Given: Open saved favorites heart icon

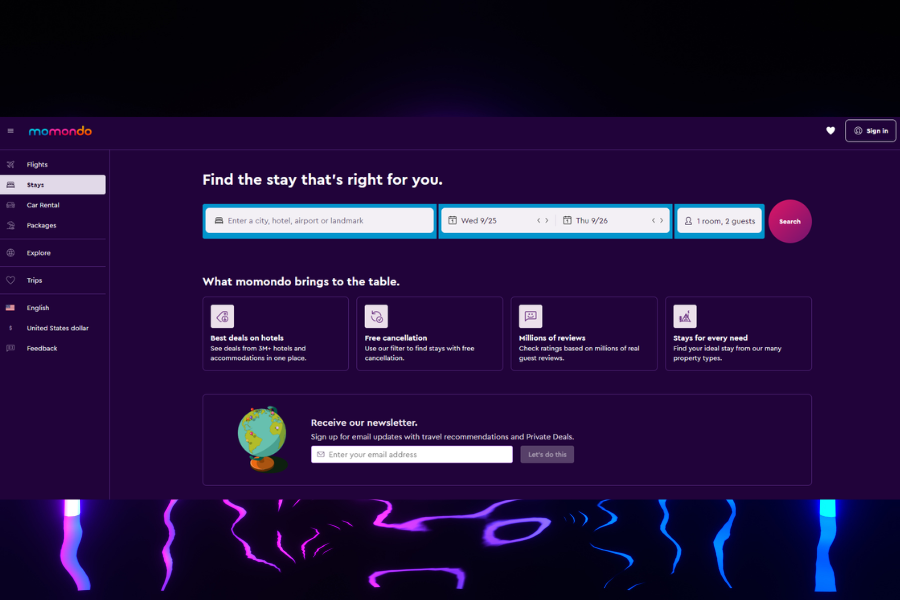Looking at the screenshot, I should pyautogui.click(x=830, y=131).
